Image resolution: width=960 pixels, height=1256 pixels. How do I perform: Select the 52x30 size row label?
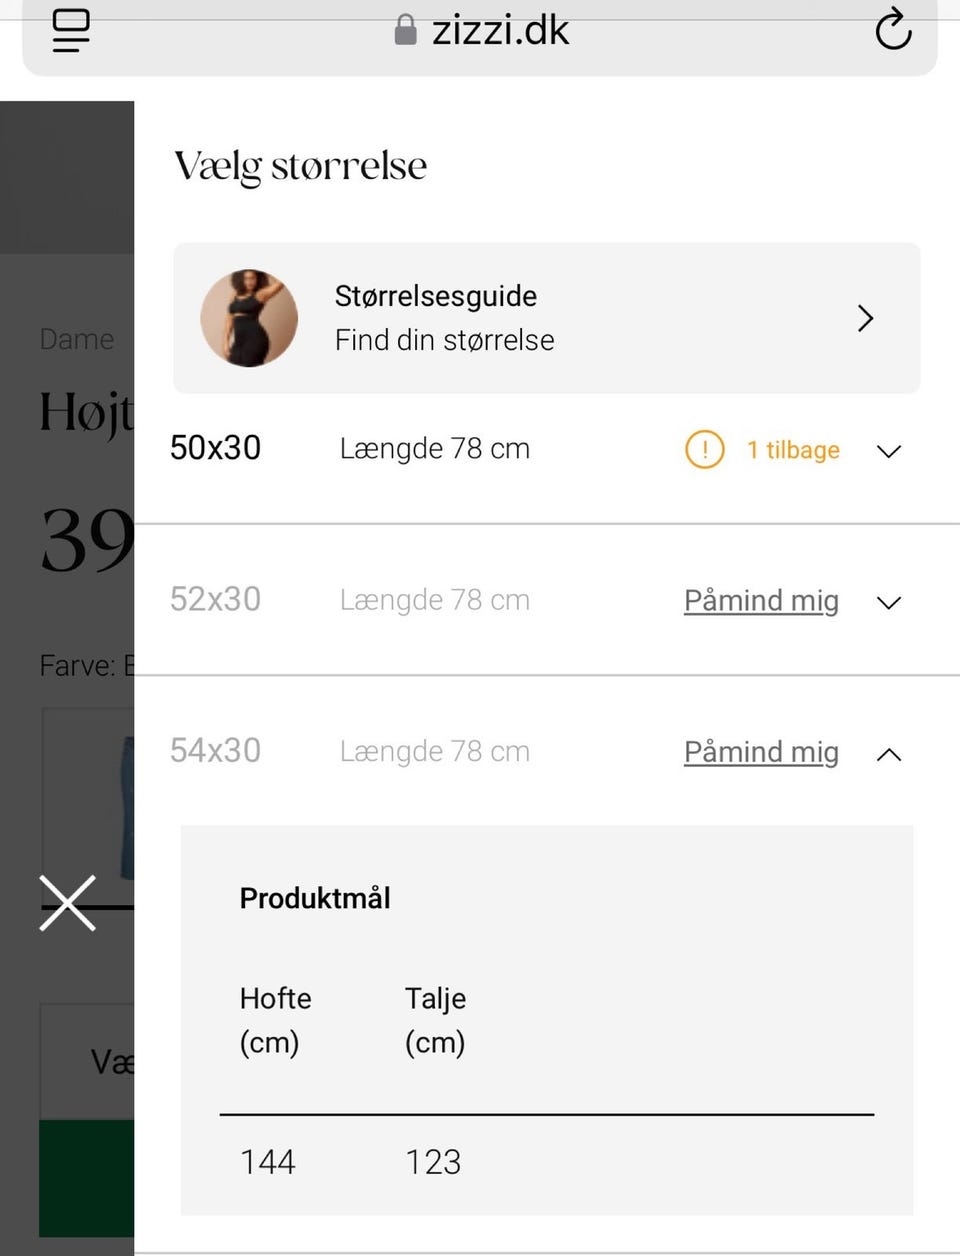(x=215, y=599)
